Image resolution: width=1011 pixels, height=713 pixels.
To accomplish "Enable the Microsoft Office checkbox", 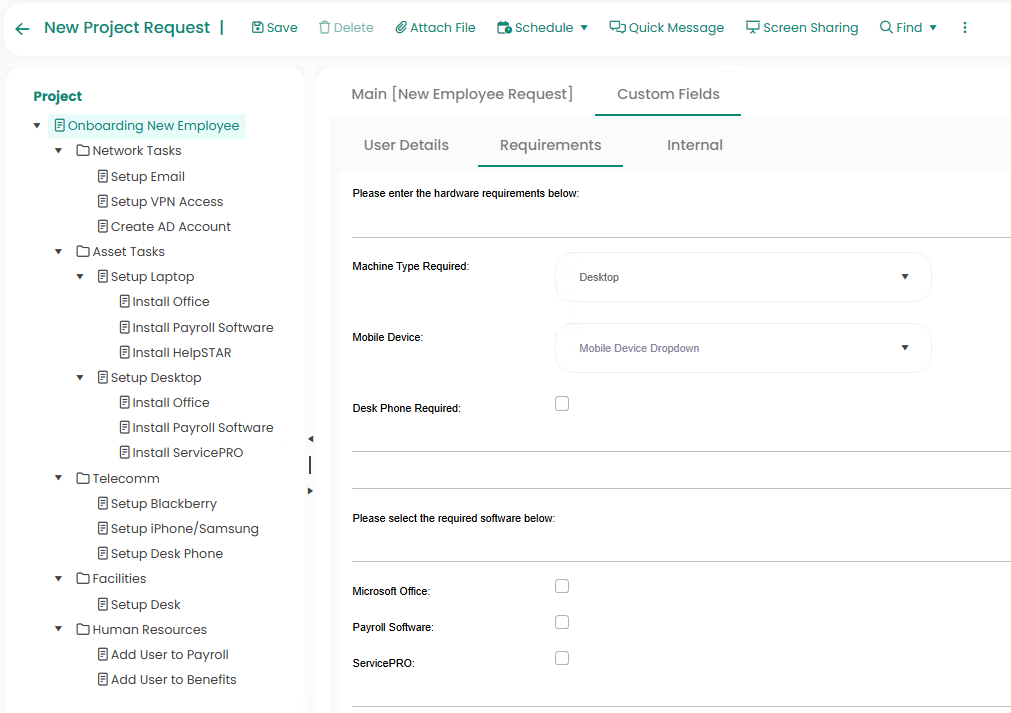I will click(x=562, y=586).
